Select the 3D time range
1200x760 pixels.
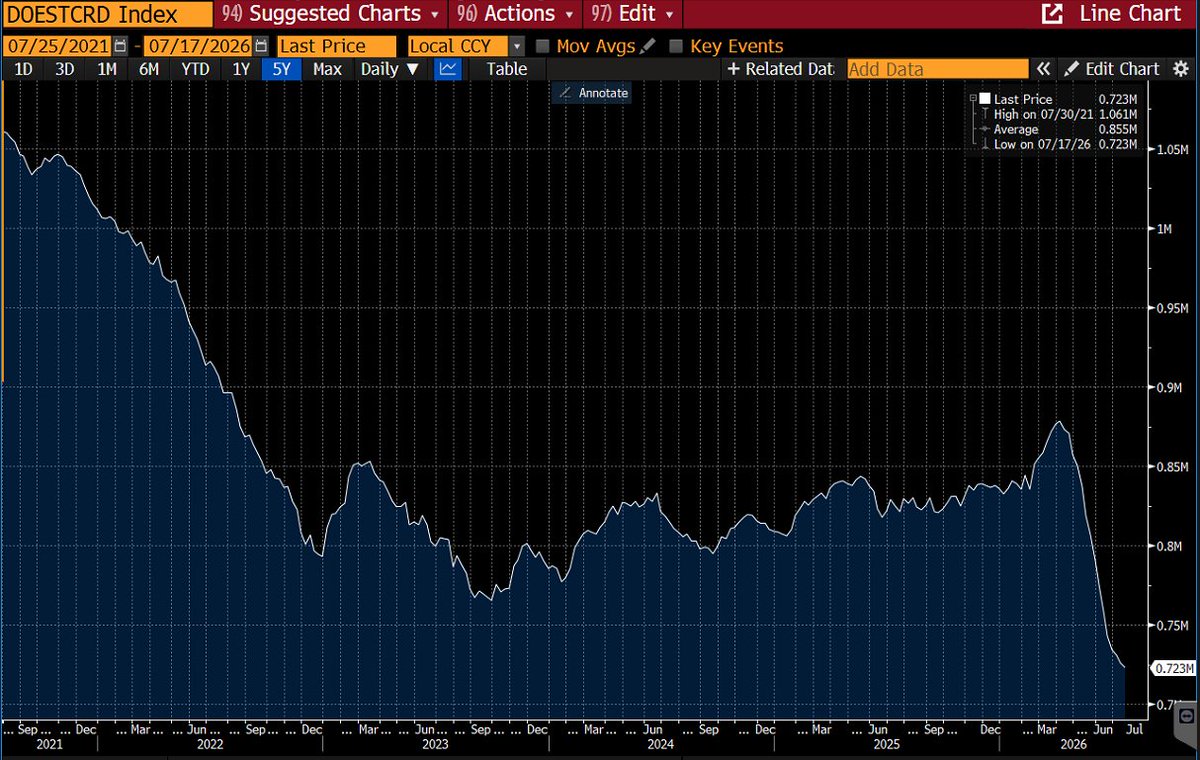(x=64, y=69)
